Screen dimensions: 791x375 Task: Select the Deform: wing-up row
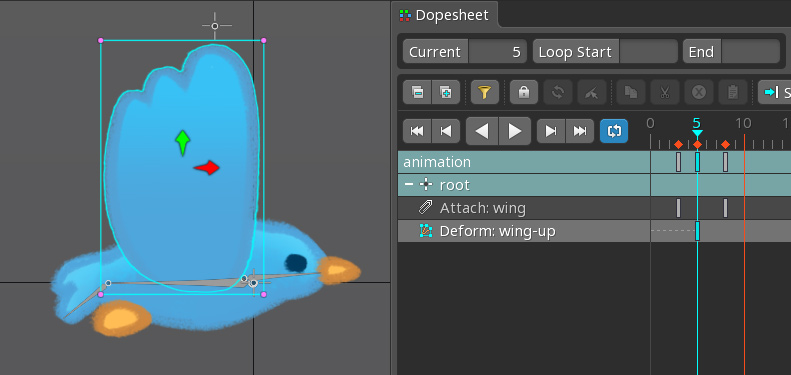[524, 231]
